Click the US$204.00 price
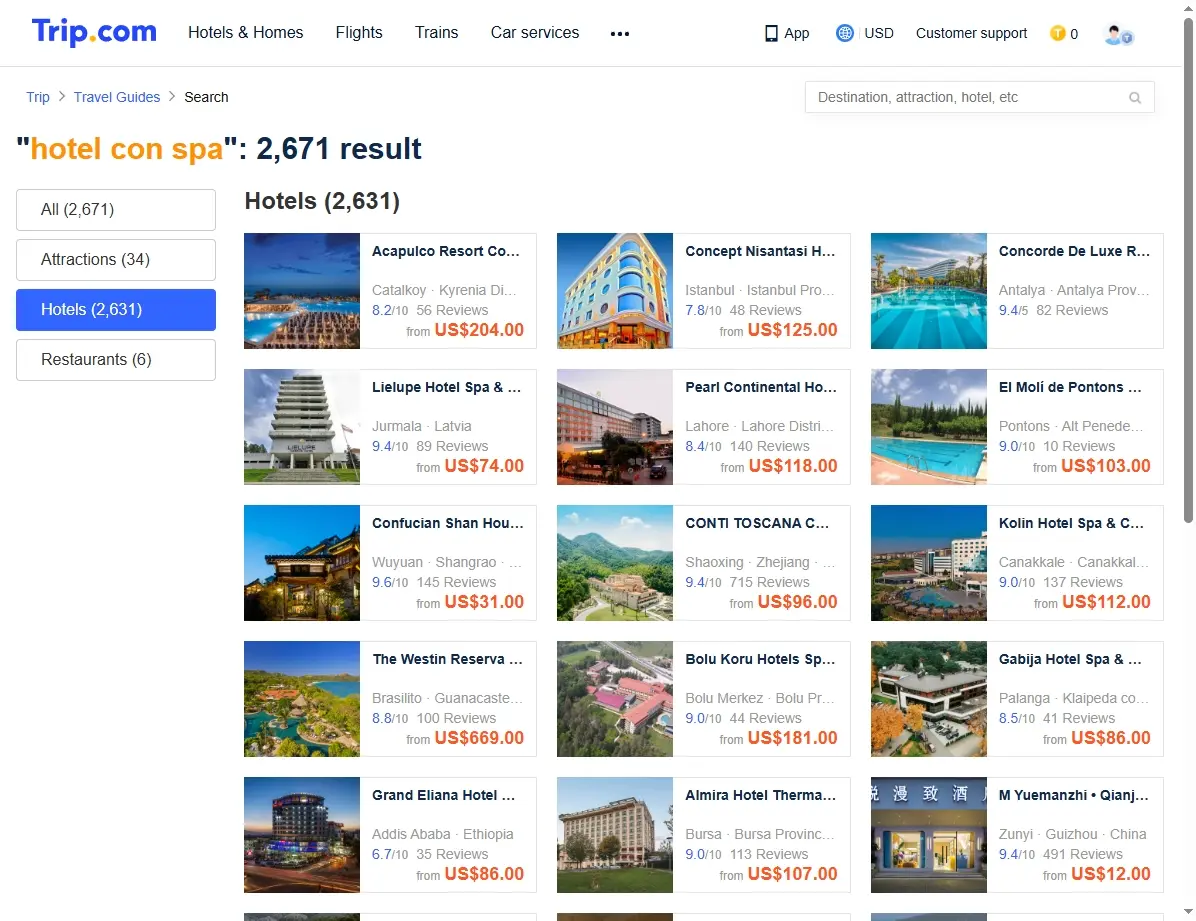Screen dimensions: 1196x921 (x=479, y=330)
